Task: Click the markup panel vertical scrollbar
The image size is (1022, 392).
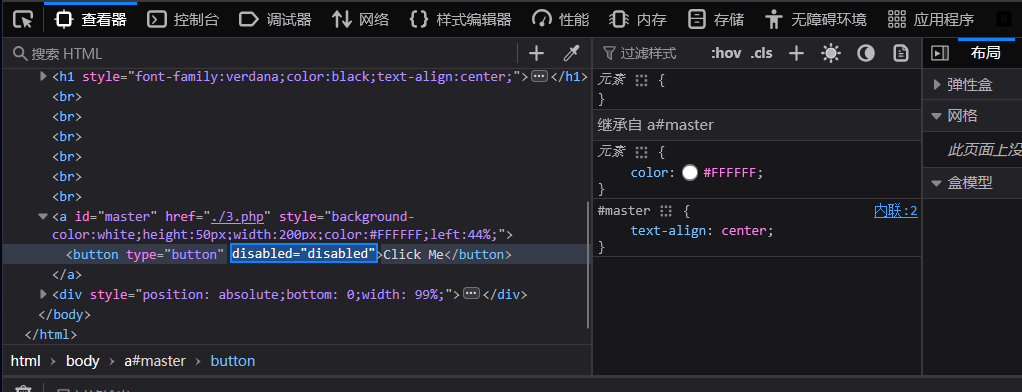Action: [x=588, y=265]
